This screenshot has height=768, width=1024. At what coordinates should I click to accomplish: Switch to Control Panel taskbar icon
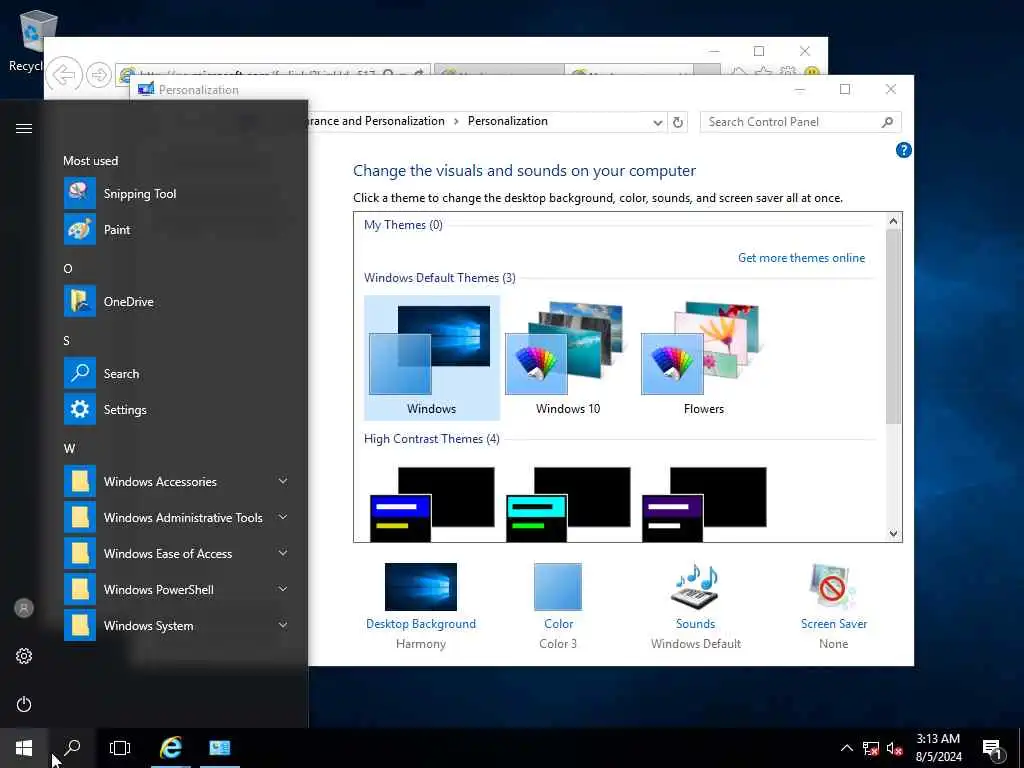coord(219,748)
